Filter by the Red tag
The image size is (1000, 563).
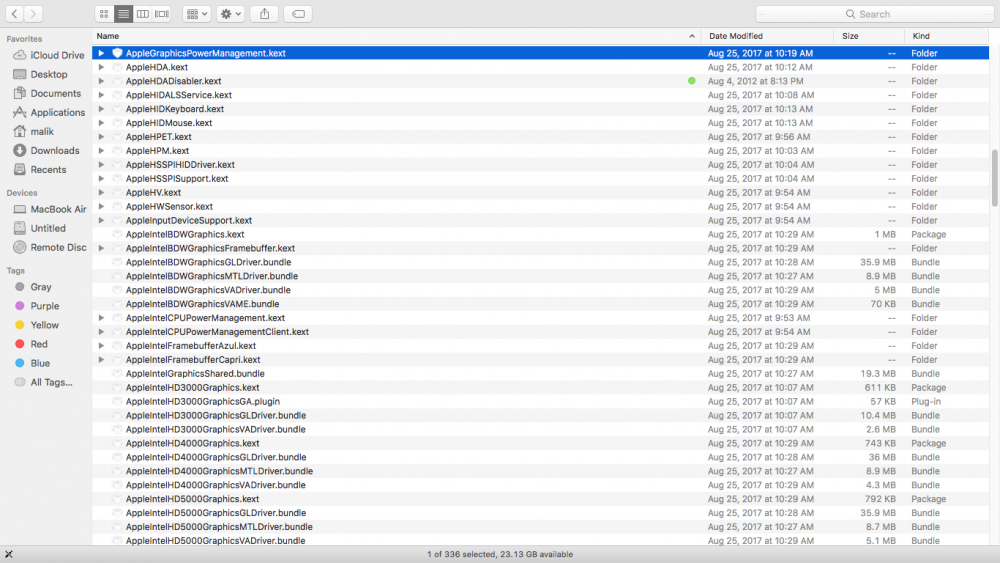pyautogui.click(x=31, y=345)
